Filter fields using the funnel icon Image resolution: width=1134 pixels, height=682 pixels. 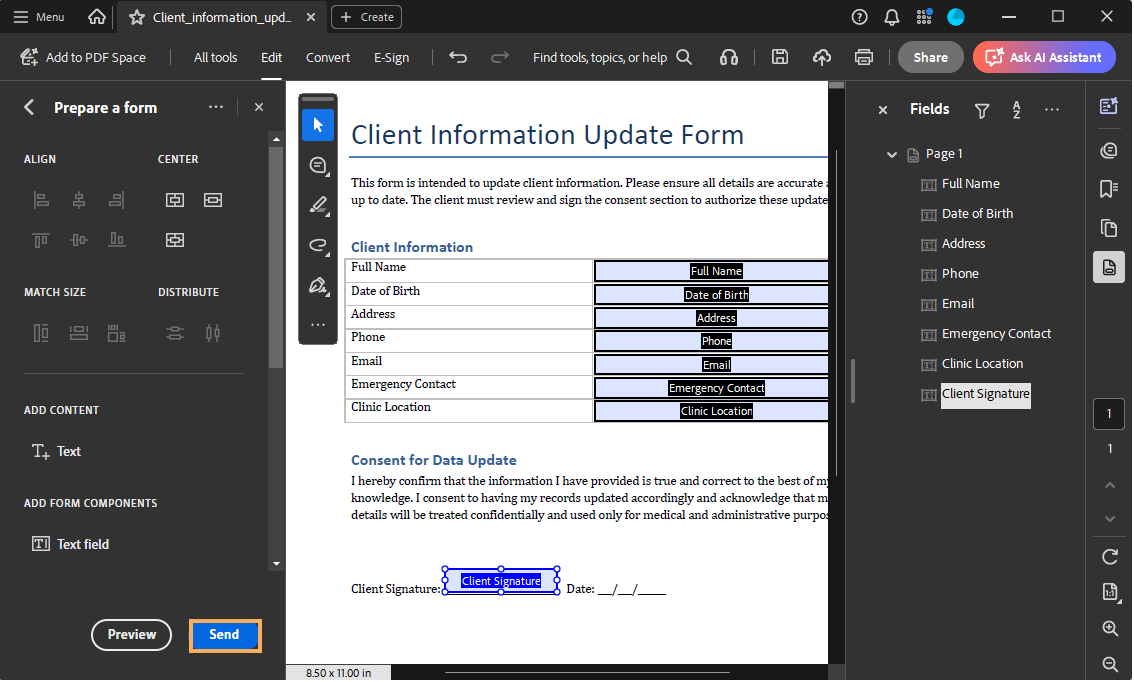pyautogui.click(x=982, y=110)
